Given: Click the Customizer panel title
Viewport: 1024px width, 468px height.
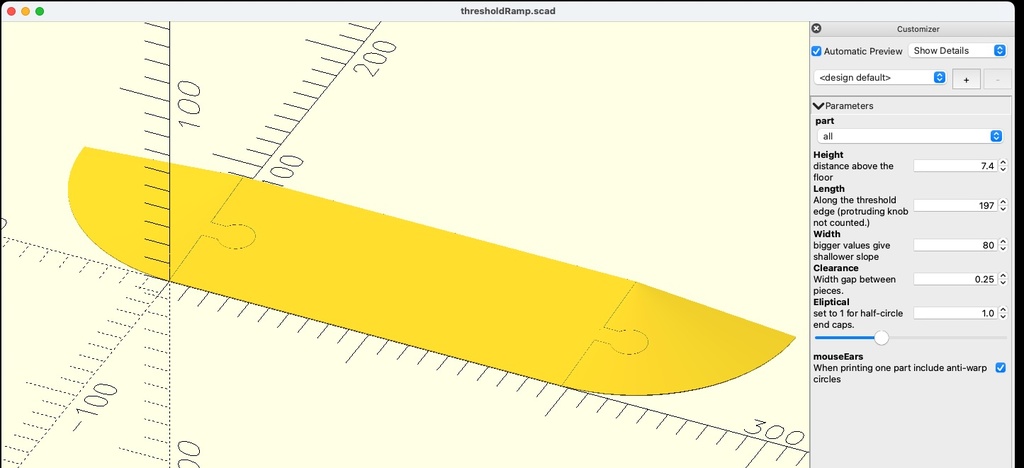Looking at the screenshot, I should click(x=918, y=29).
